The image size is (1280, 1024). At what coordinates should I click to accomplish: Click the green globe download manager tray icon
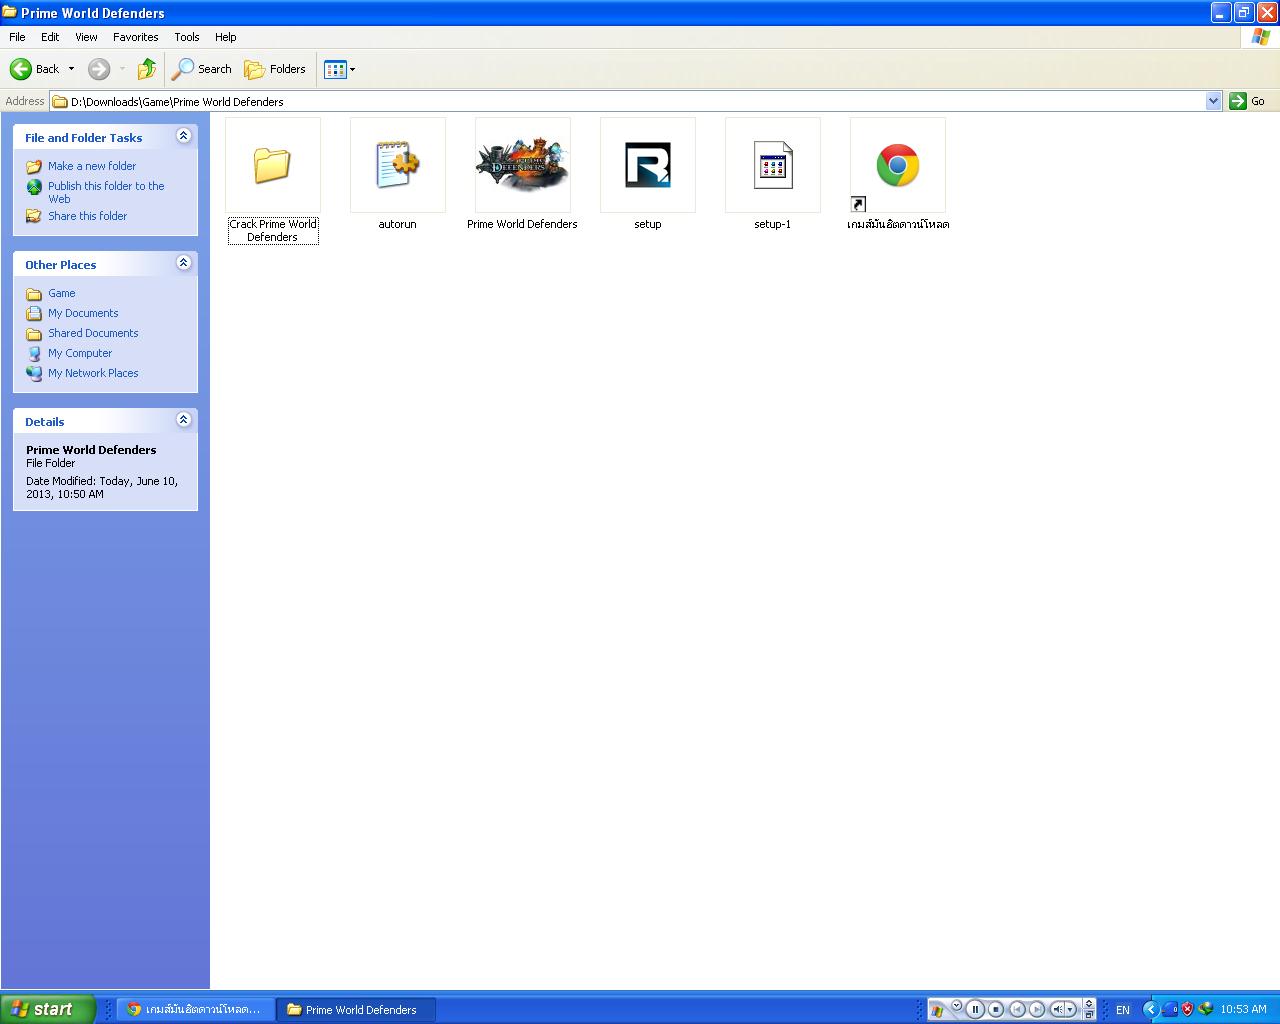pos(1205,1009)
